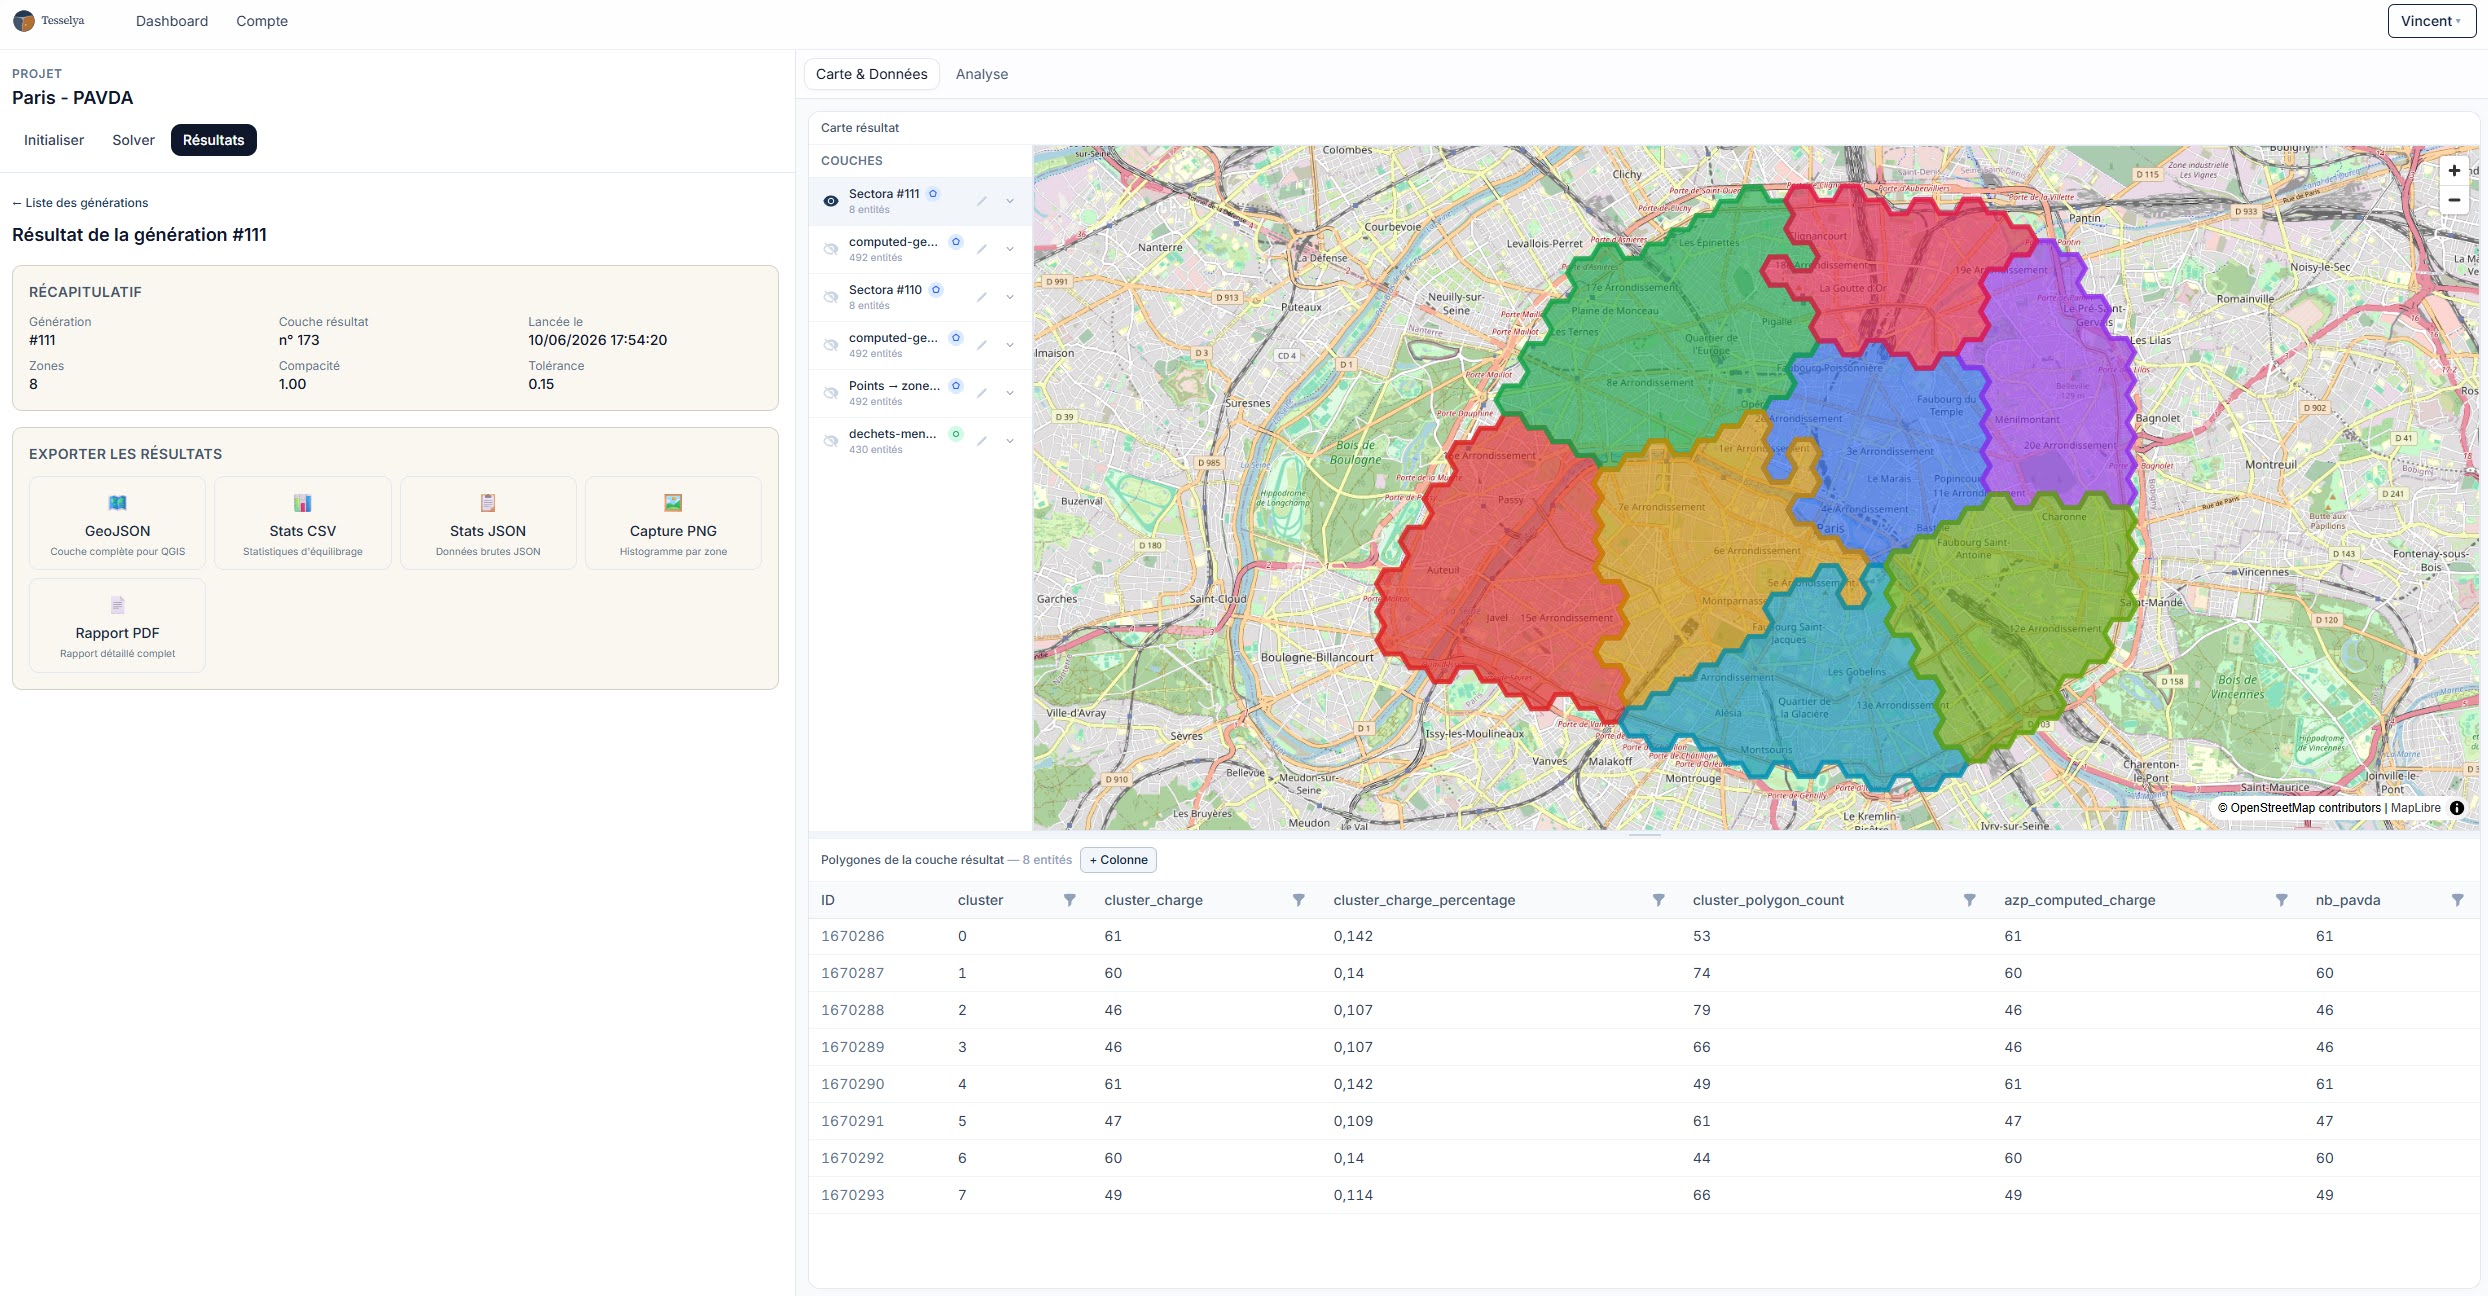The height and width of the screenshot is (1296, 2488).
Task: Open table row ID 1670290
Action: [853, 1084]
